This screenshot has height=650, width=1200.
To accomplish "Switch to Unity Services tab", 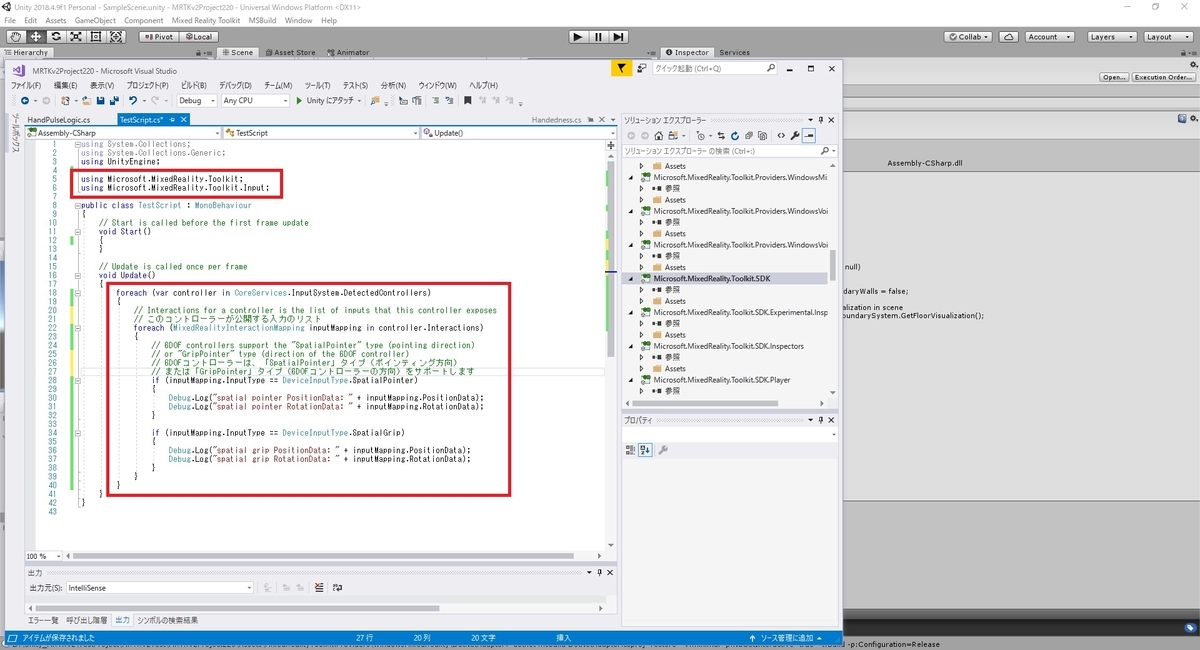I will 734,52.
